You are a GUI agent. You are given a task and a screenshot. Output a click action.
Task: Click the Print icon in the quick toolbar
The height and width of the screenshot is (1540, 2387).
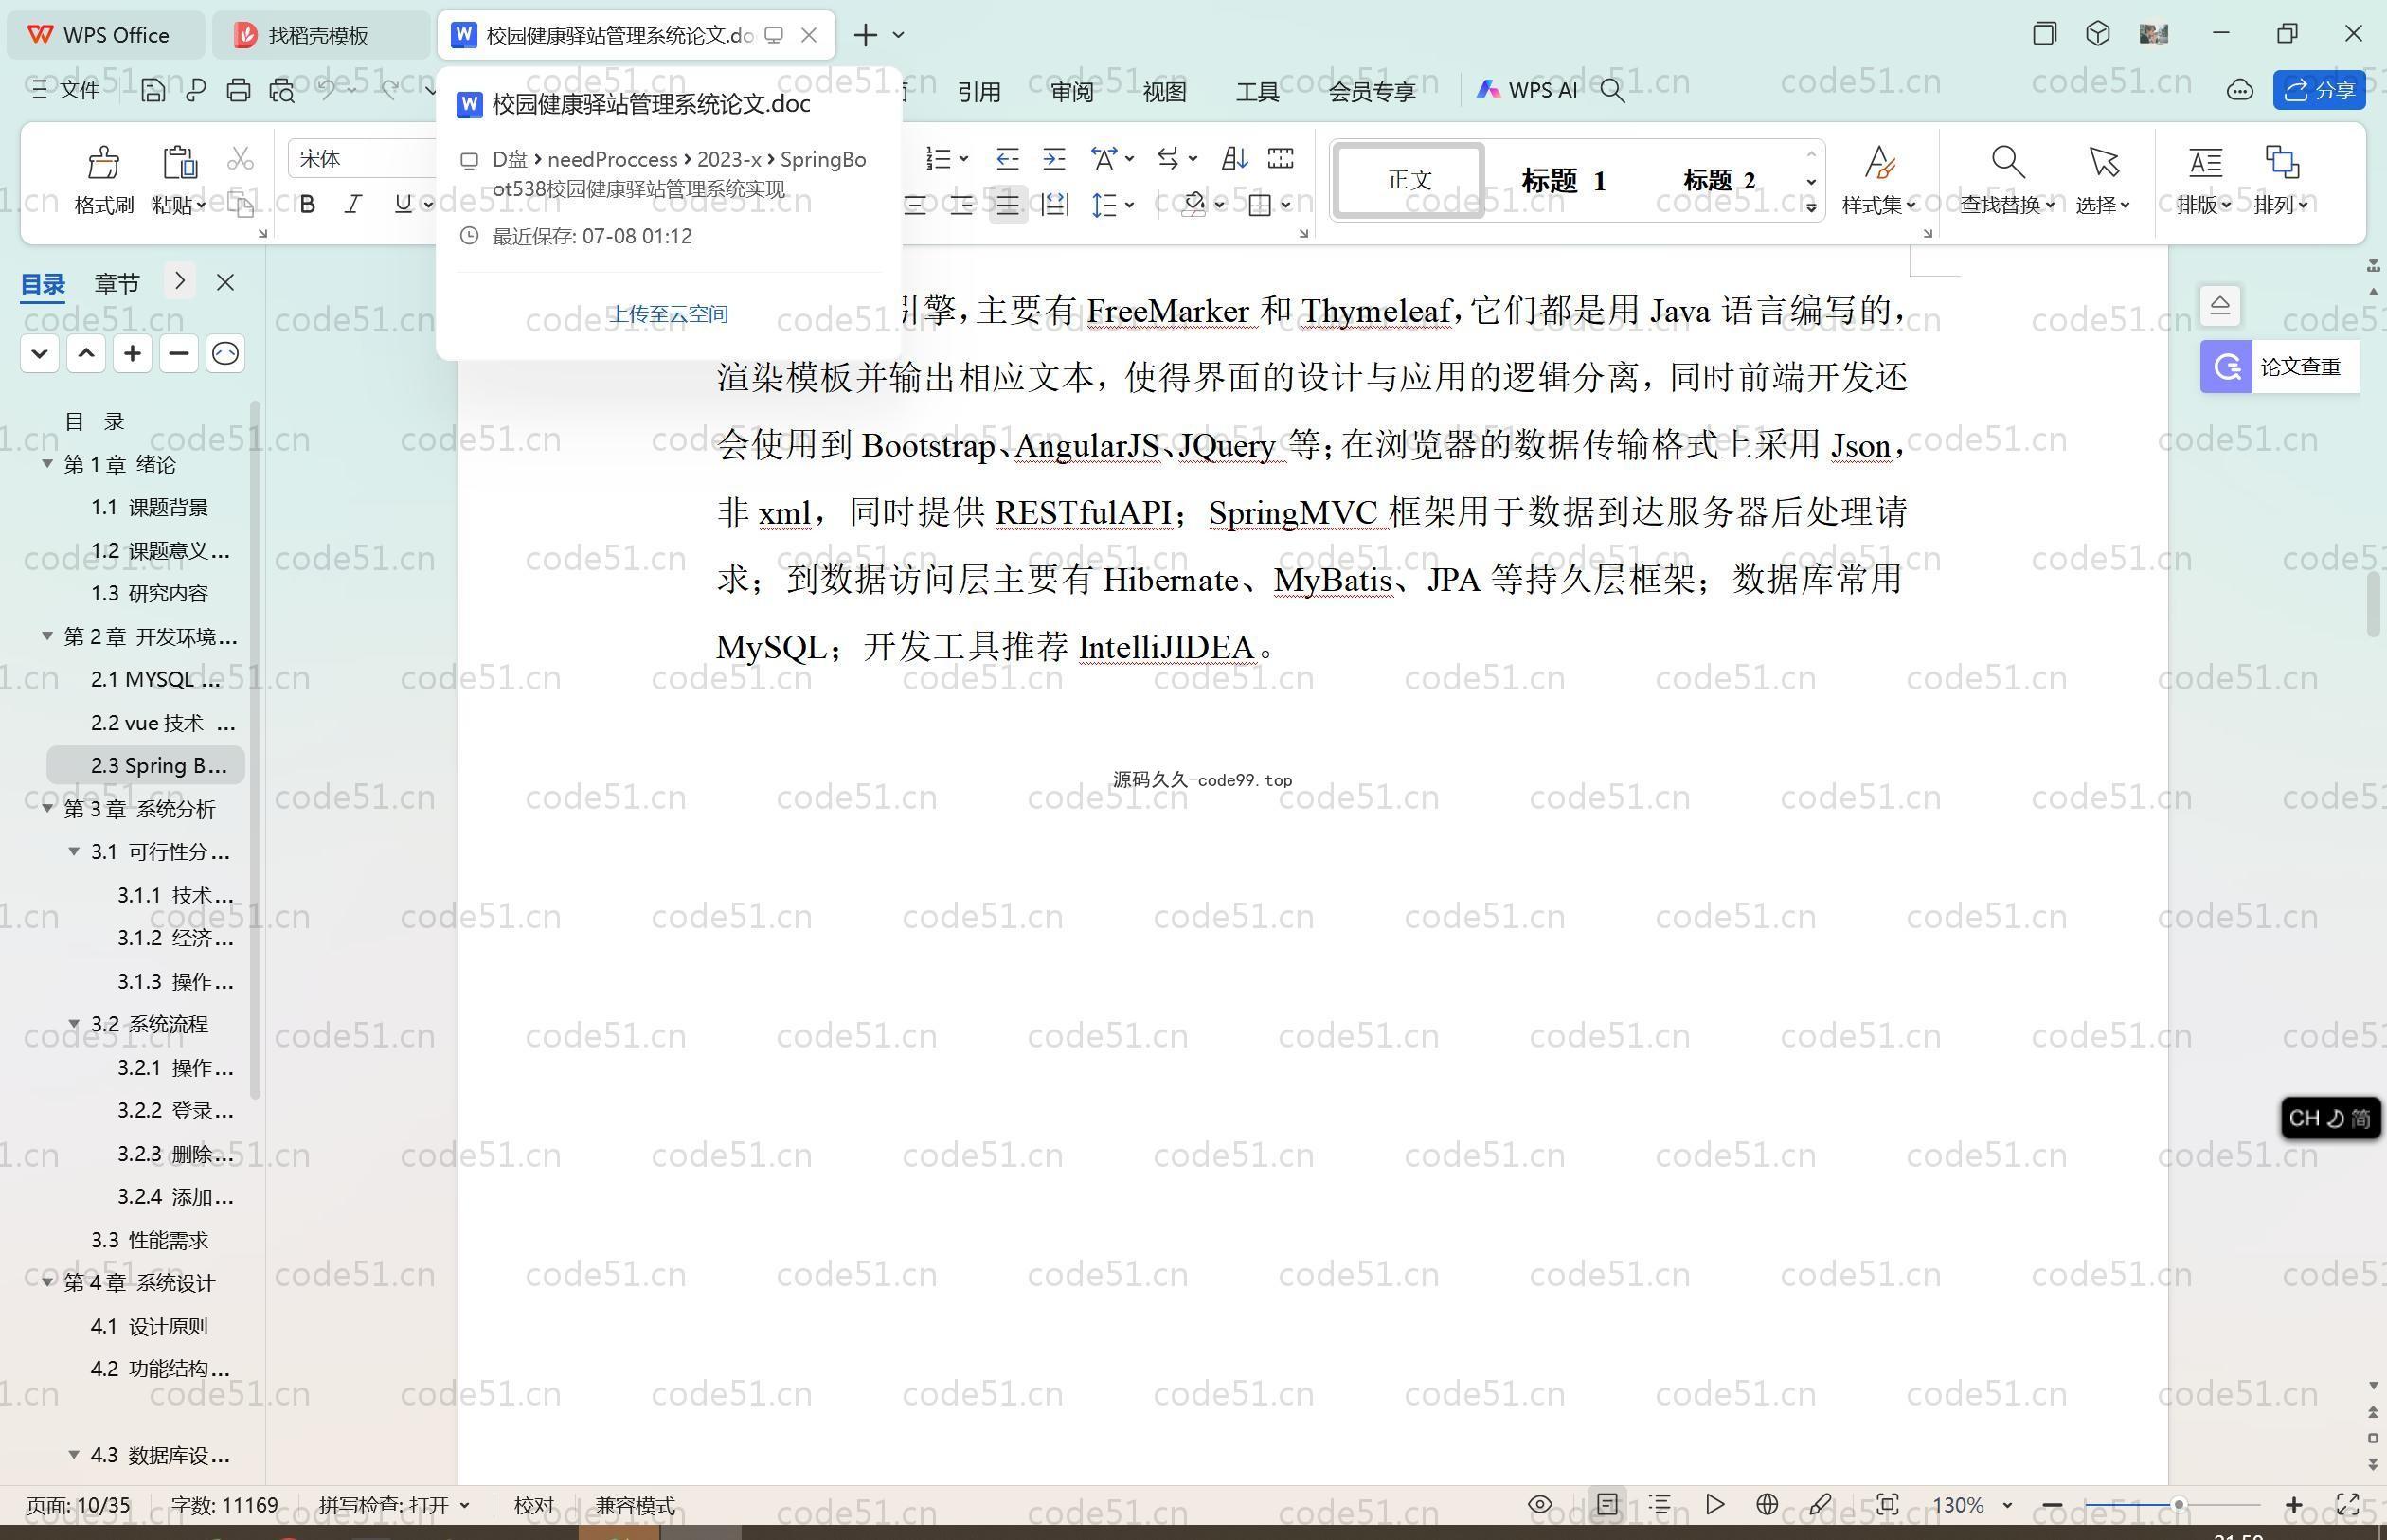click(238, 91)
